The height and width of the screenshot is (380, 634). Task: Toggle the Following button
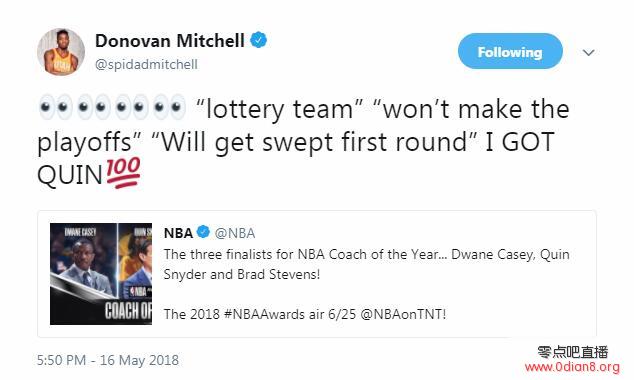pos(510,51)
